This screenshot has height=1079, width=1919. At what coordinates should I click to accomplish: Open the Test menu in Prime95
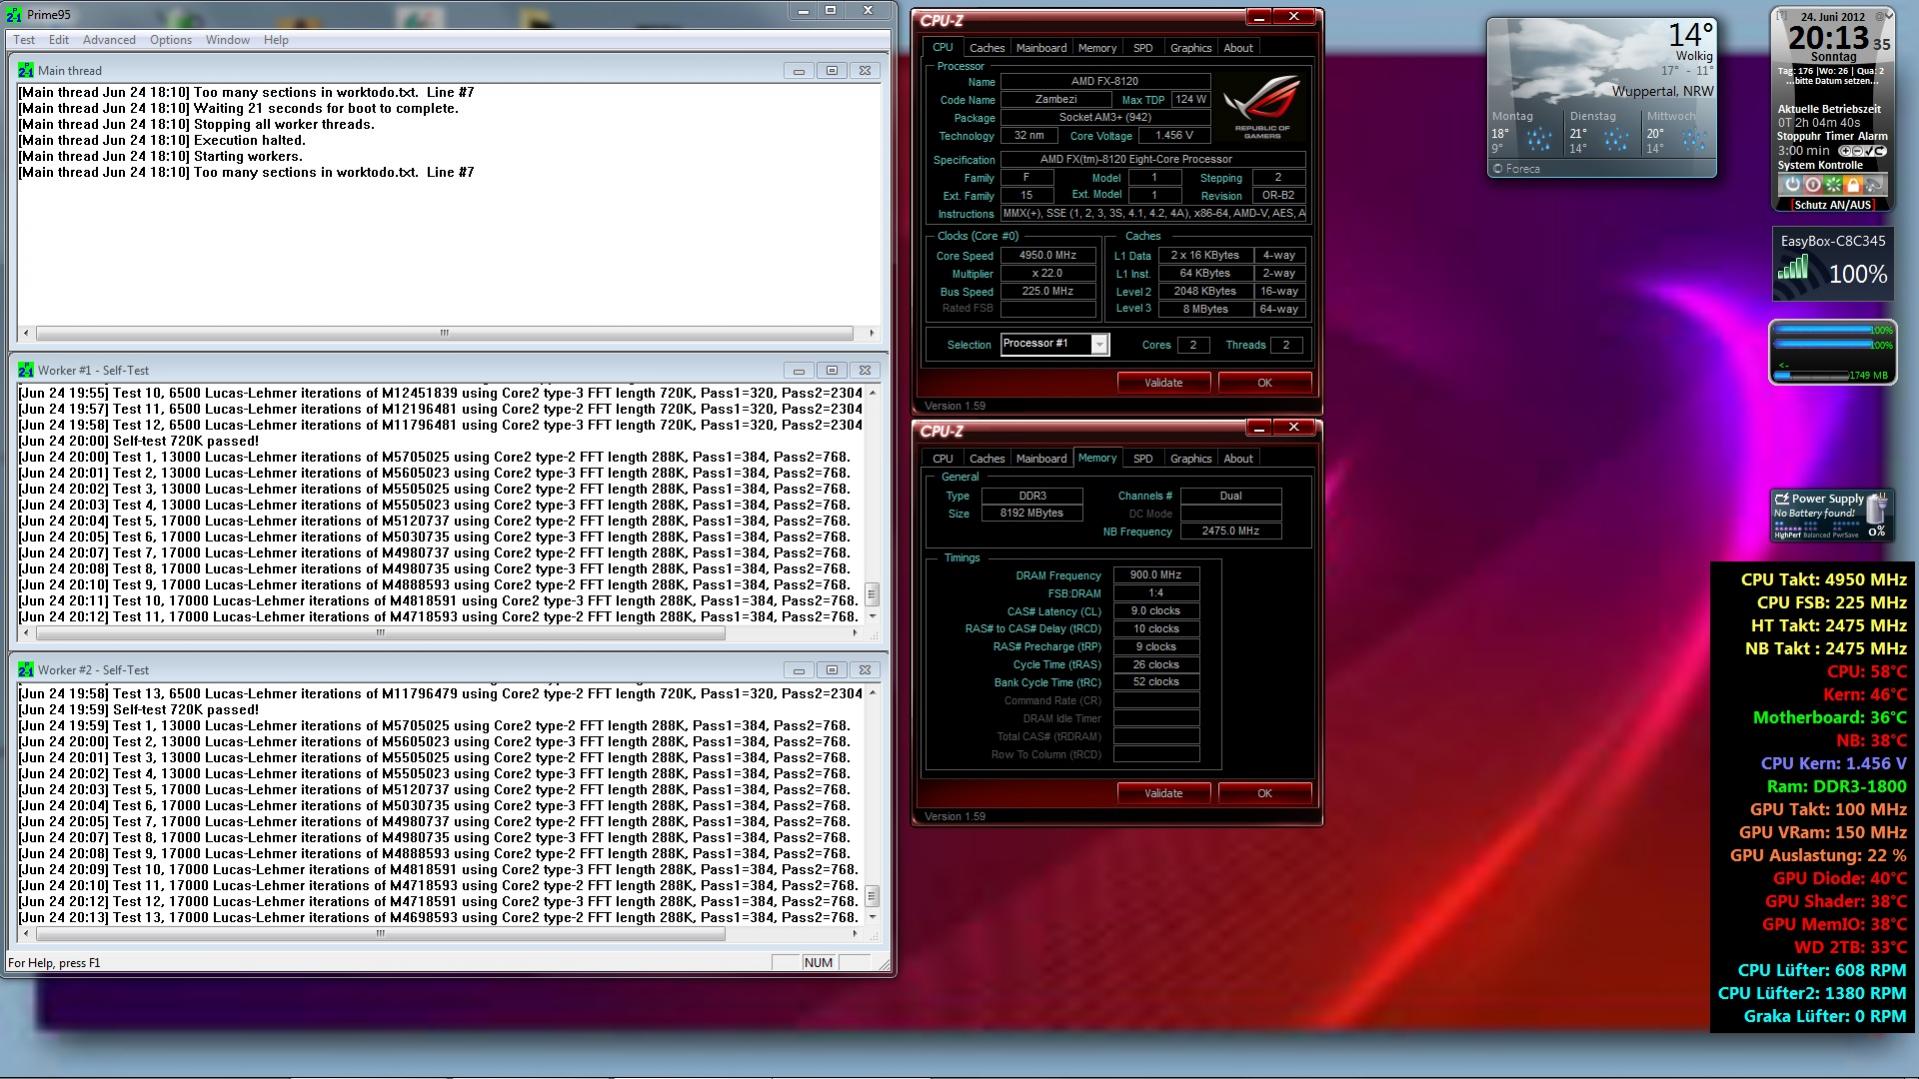tap(24, 40)
